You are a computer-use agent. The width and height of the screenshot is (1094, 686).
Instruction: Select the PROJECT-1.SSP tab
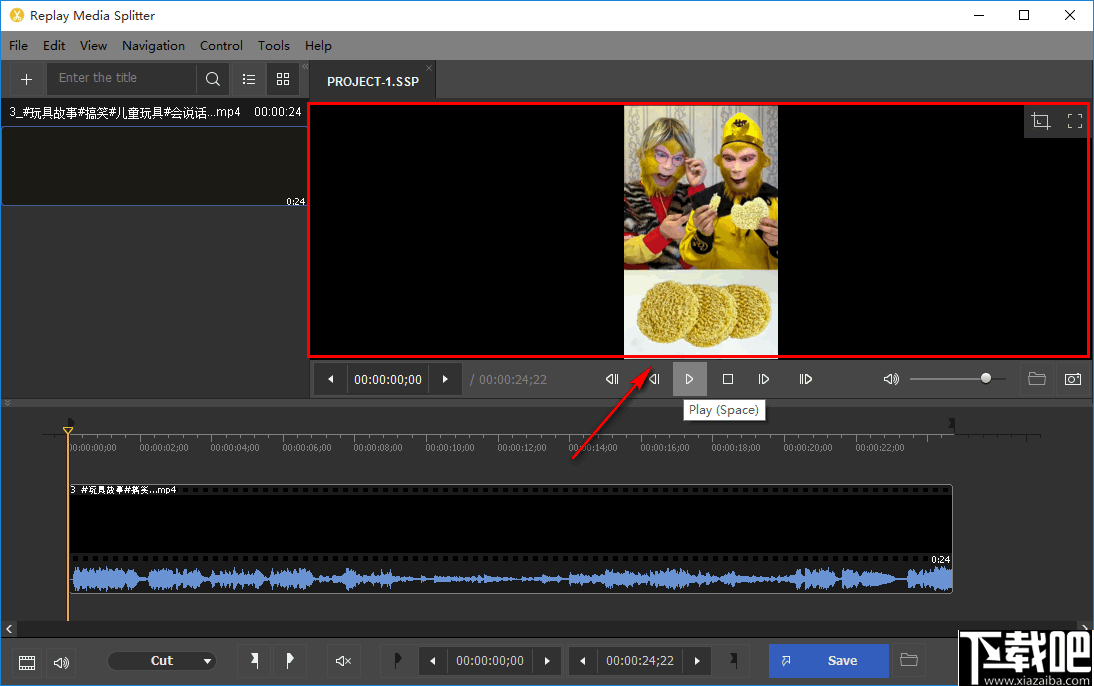click(372, 81)
